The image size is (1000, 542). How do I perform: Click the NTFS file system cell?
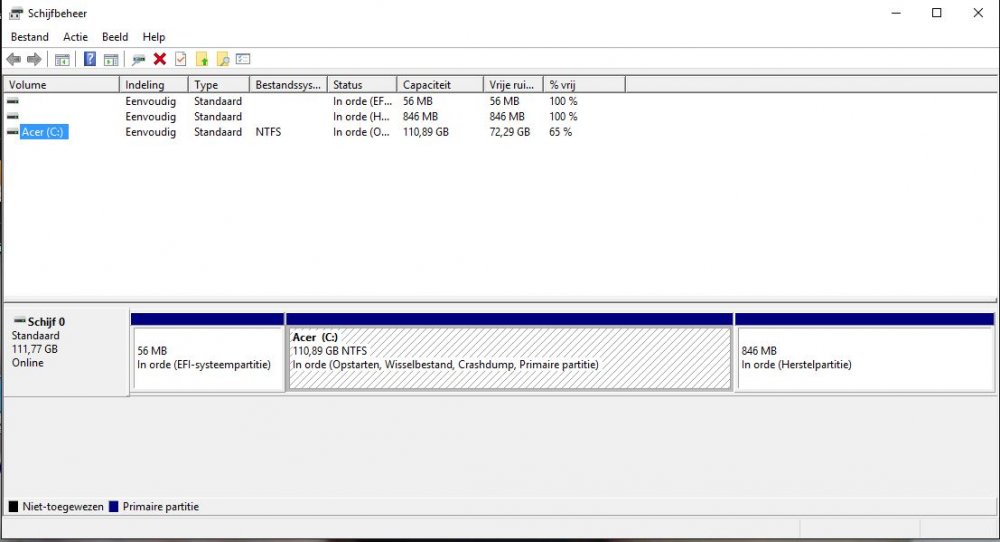click(x=268, y=132)
